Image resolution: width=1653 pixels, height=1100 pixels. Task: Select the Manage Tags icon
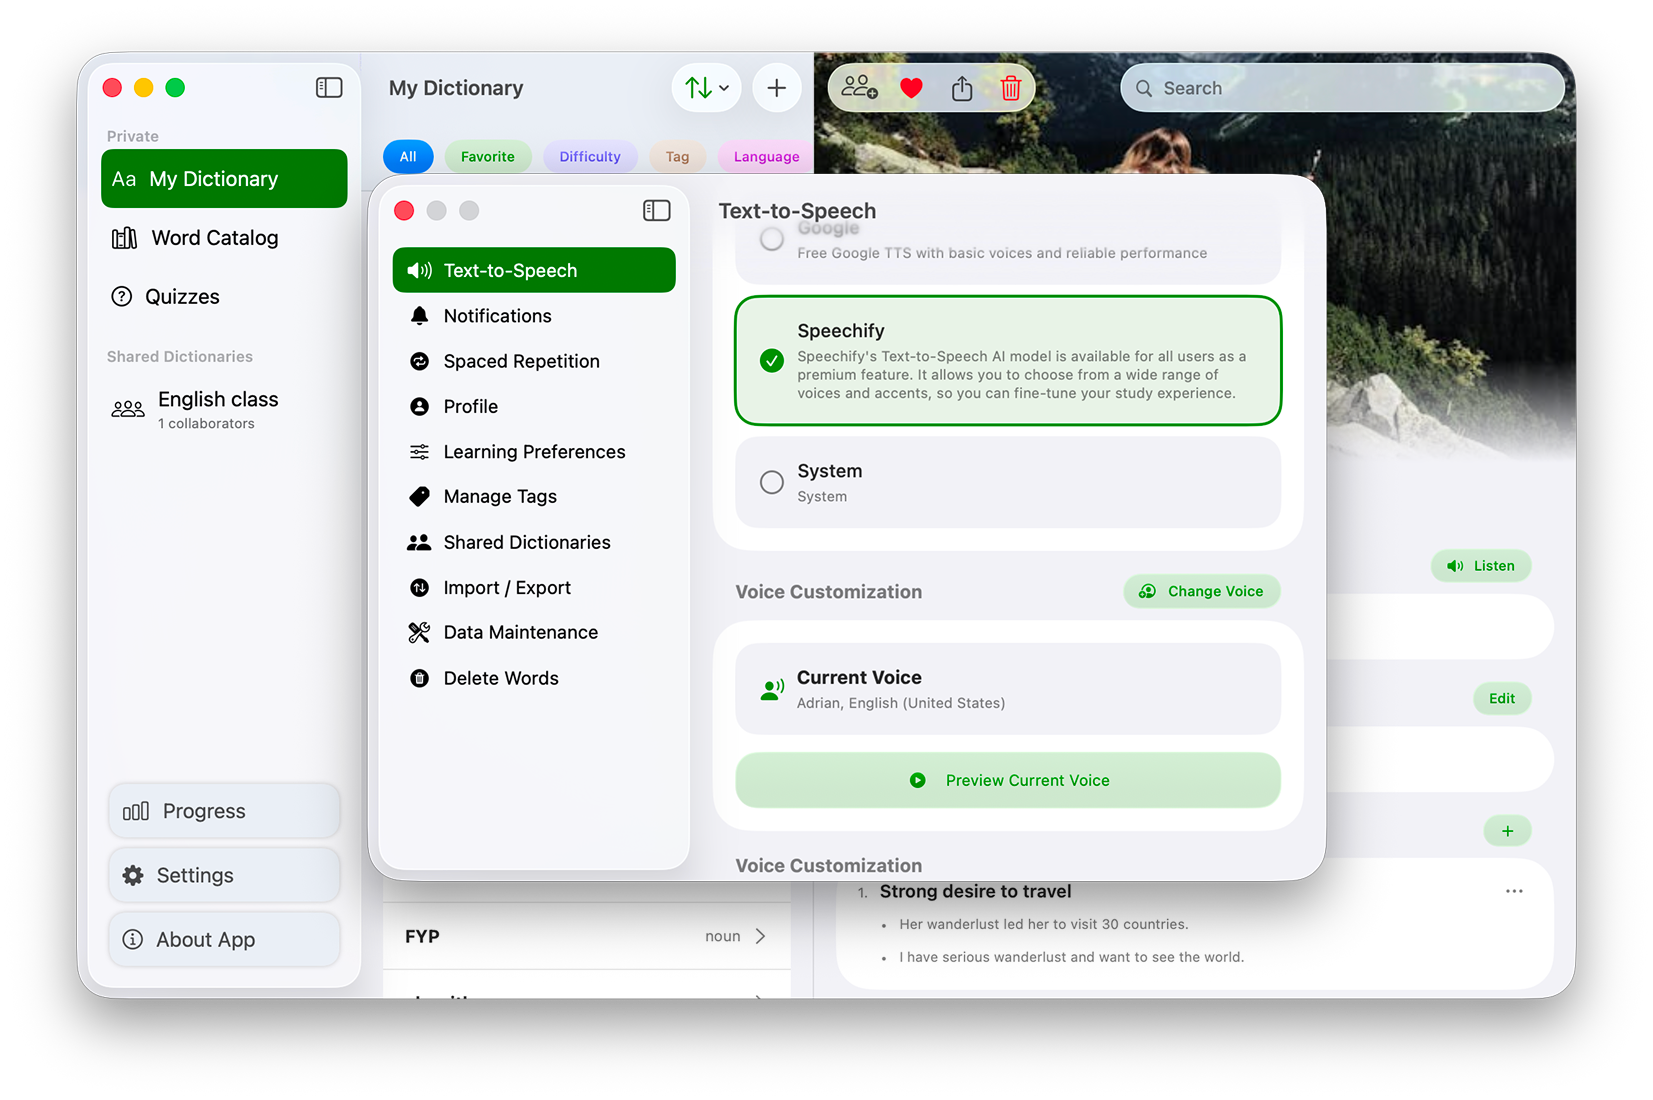(419, 496)
